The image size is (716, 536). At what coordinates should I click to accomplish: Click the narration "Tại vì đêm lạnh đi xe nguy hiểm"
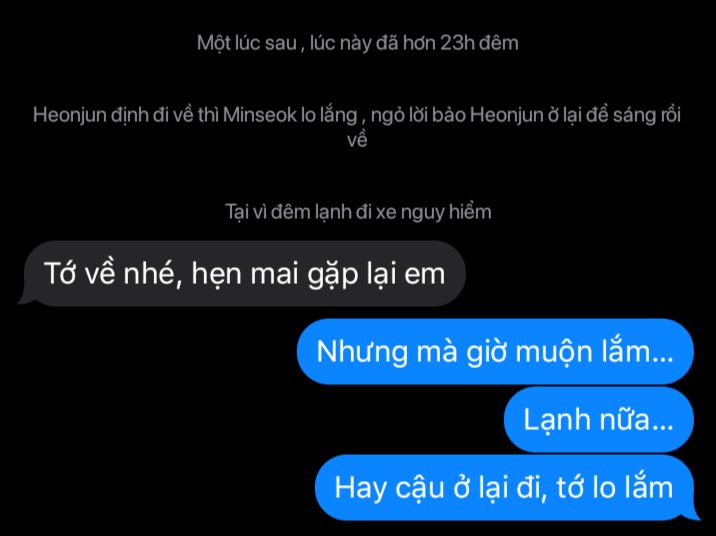(x=358, y=212)
